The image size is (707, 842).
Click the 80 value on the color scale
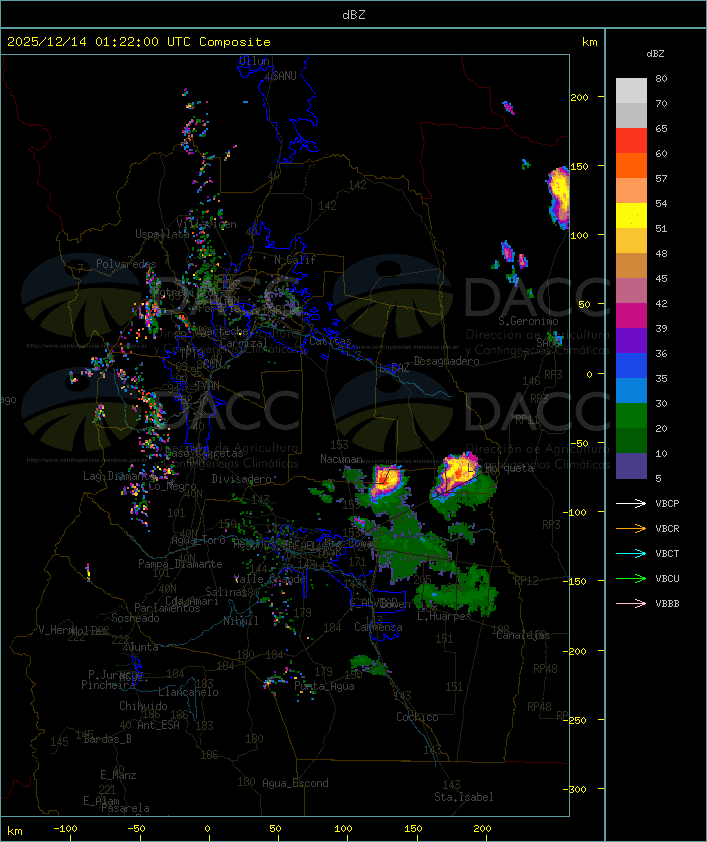pyautogui.click(x=661, y=78)
